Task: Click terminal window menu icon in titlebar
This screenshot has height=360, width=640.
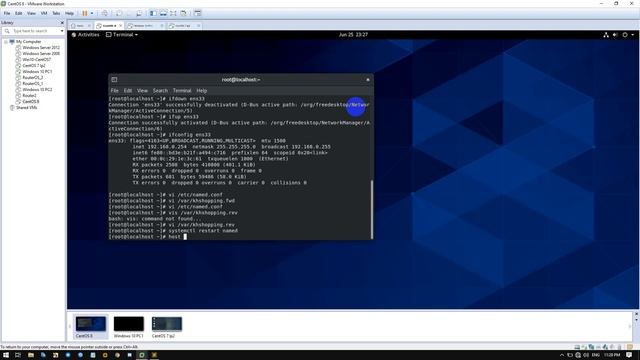Action: tap(114, 80)
